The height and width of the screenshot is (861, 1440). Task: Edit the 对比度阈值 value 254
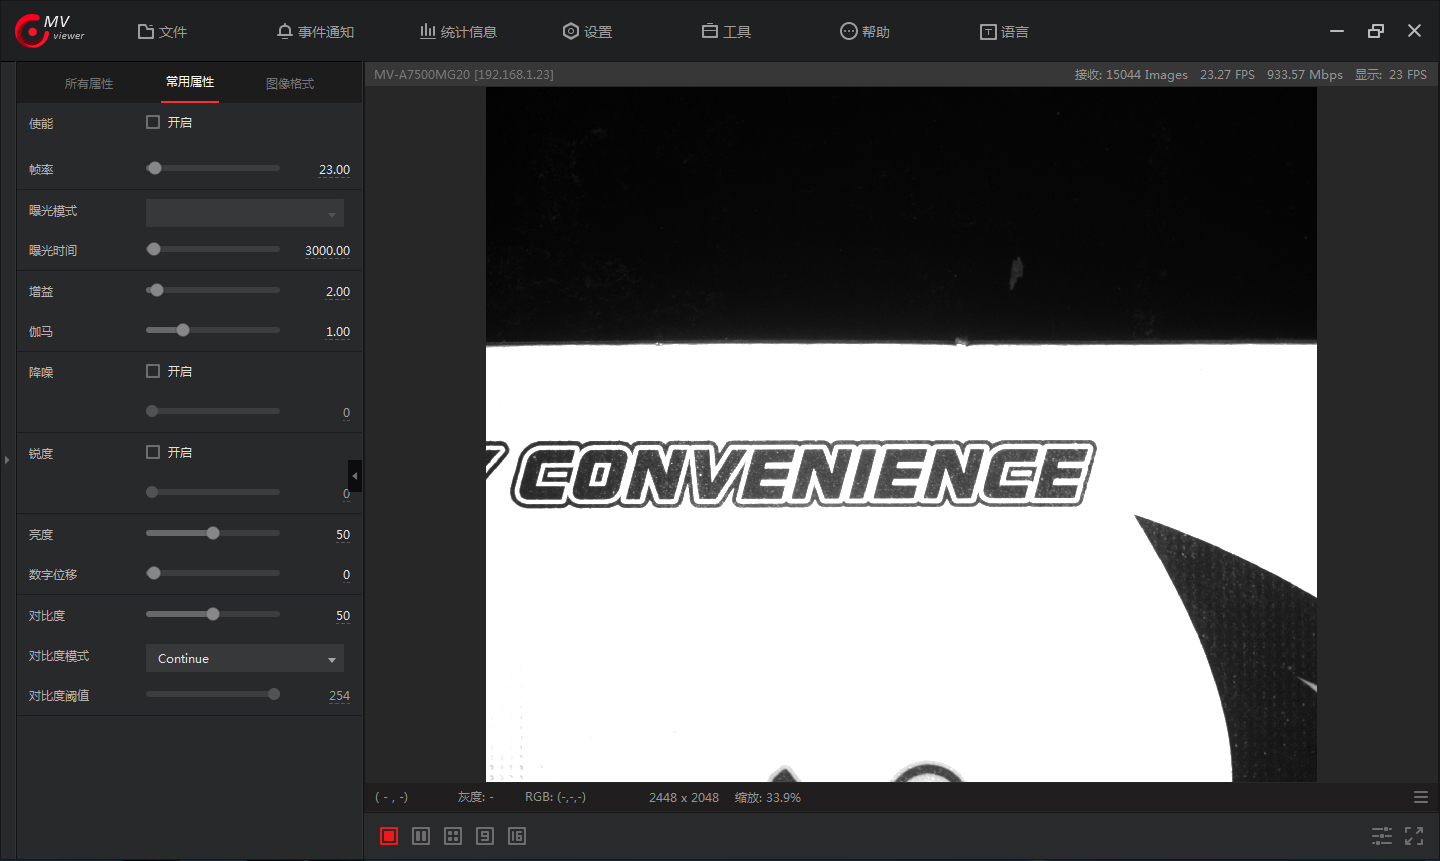339,696
